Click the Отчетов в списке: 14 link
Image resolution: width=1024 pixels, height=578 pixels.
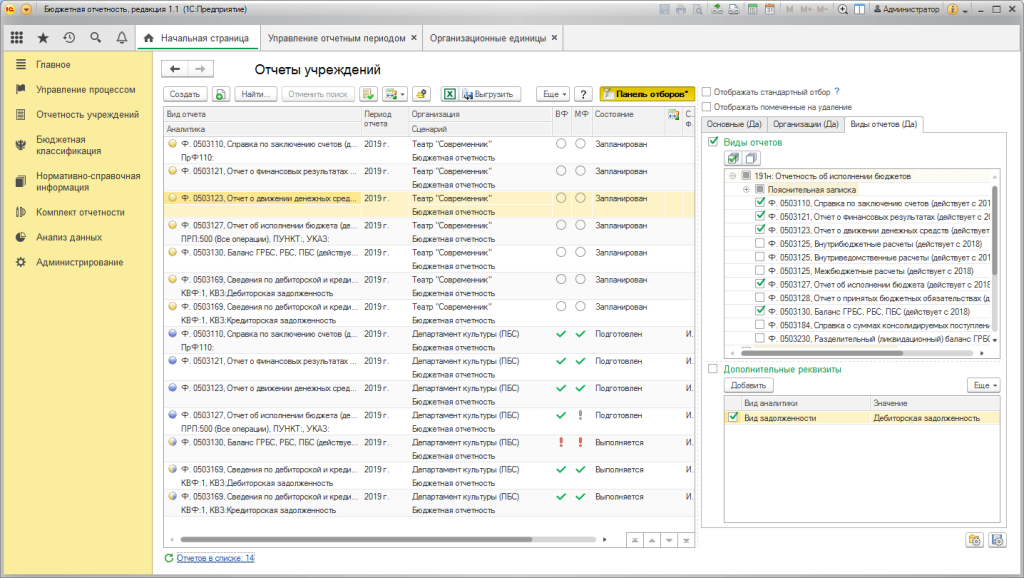215,558
